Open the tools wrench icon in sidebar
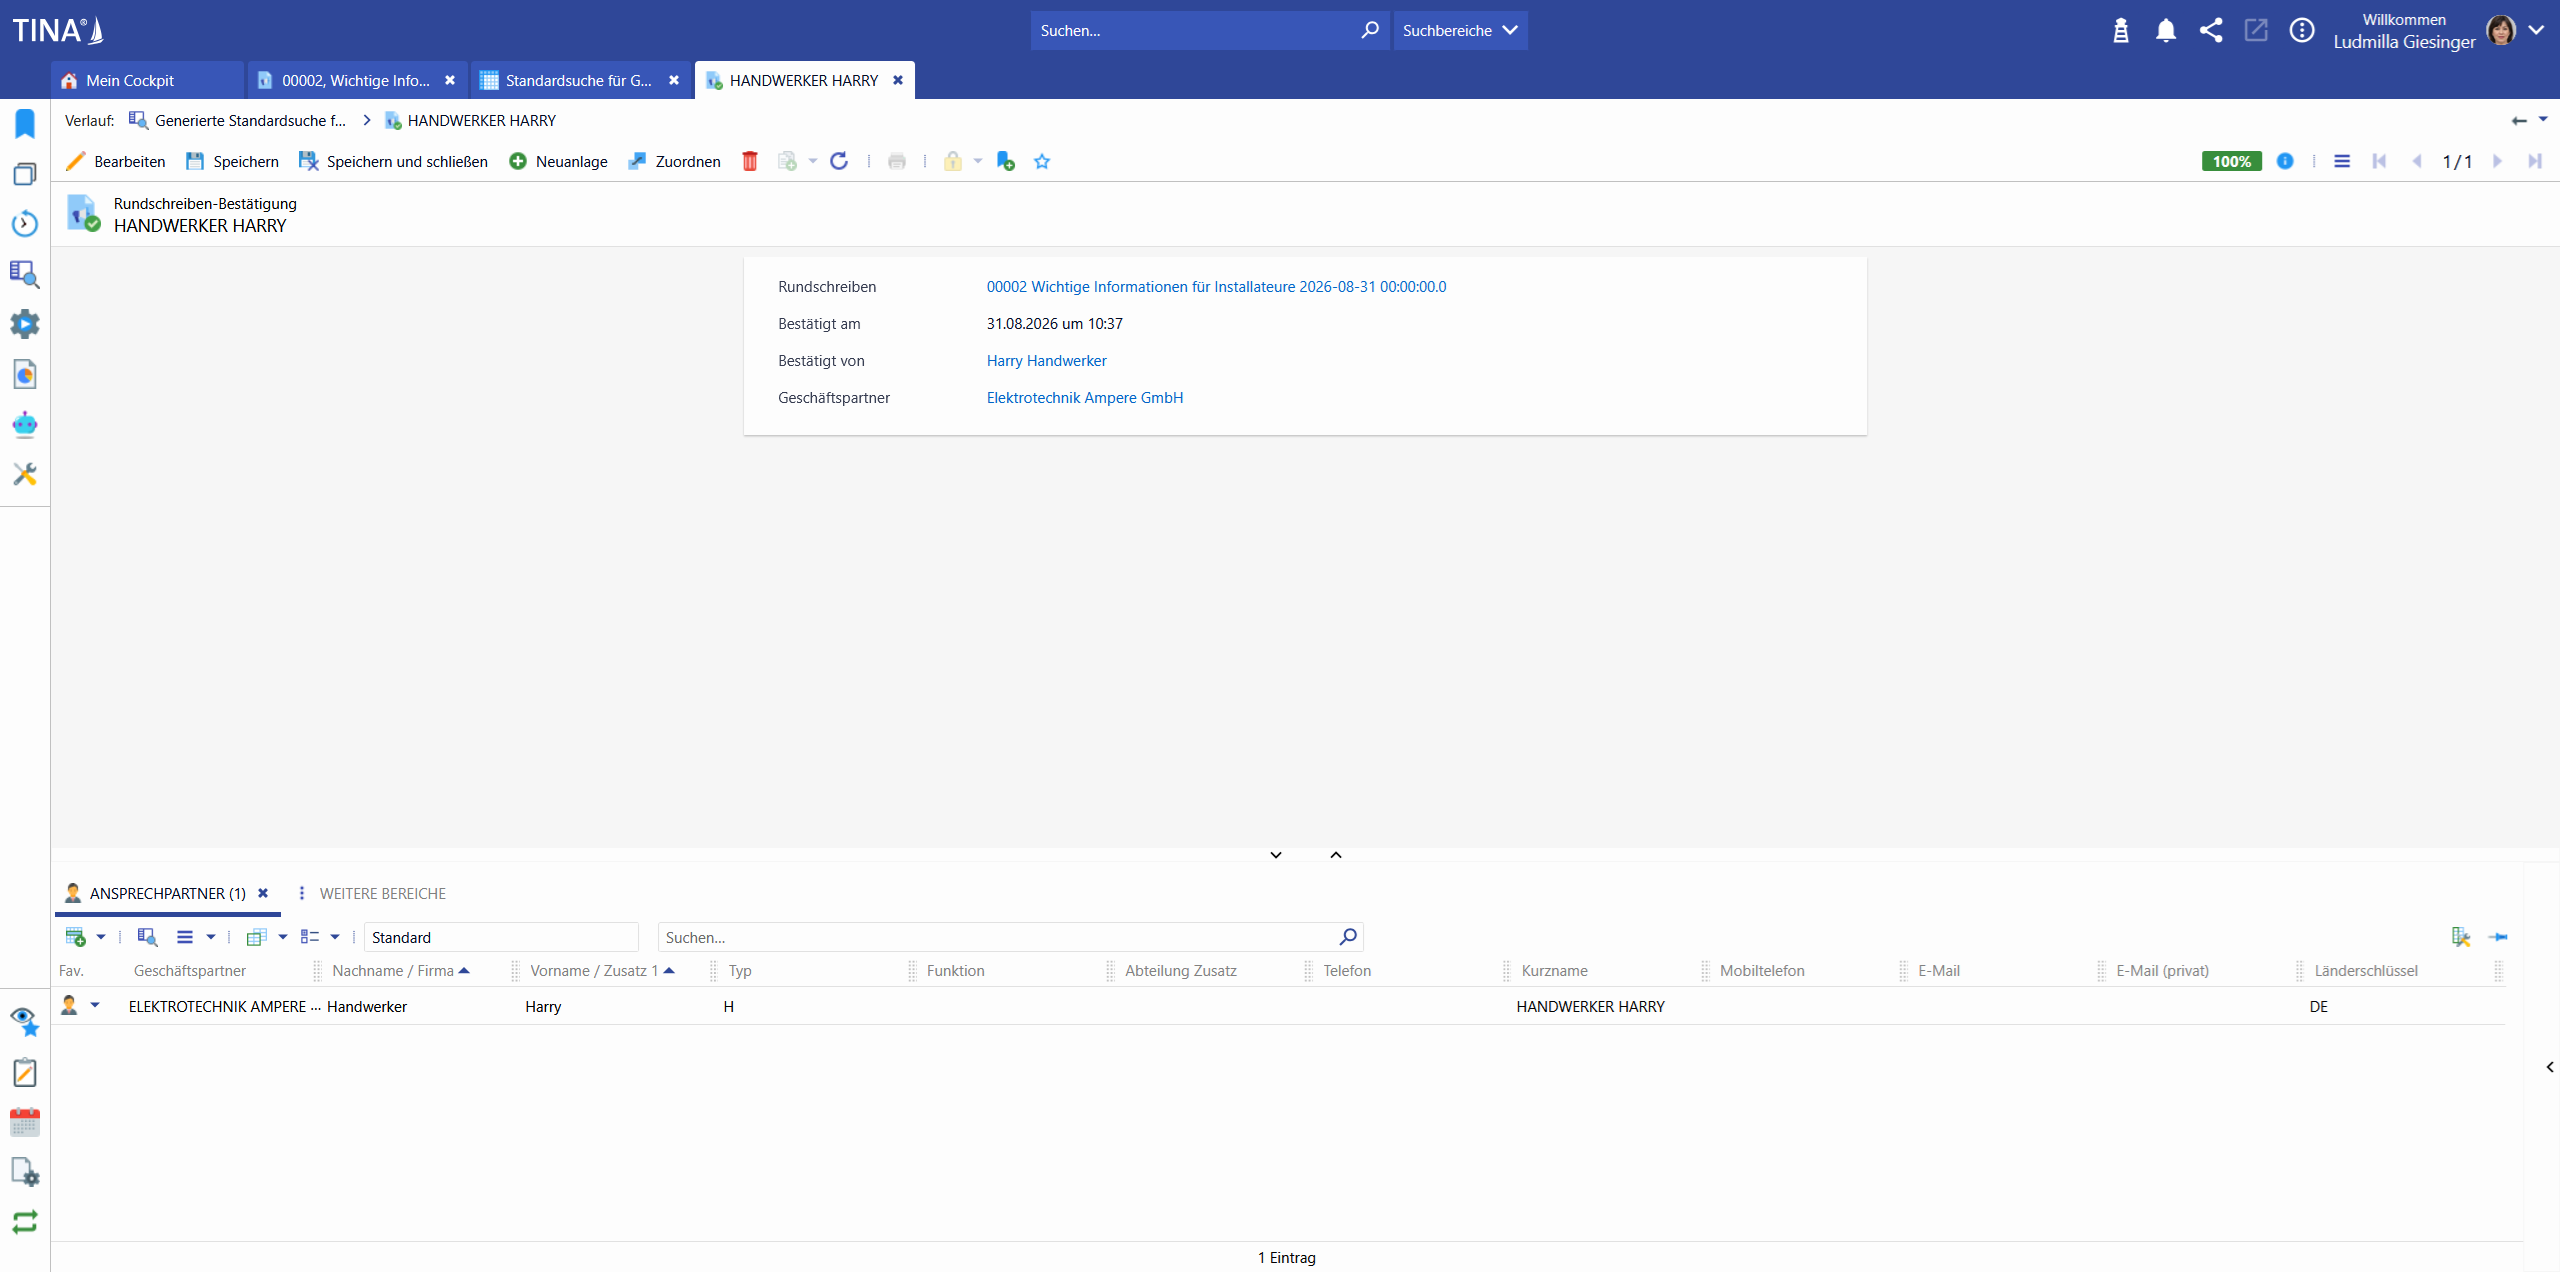The height and width of the screenshot is (1272, 2560). [25, 474]
